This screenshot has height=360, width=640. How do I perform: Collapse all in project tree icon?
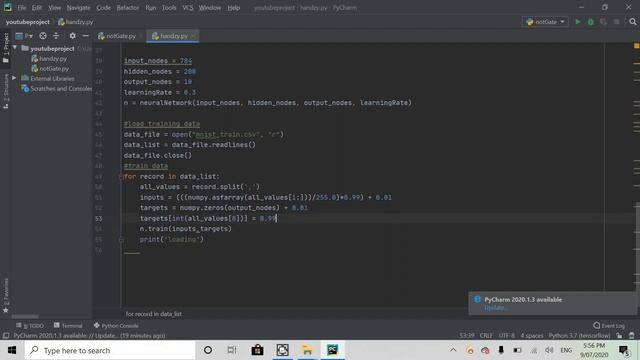[56, 36]
